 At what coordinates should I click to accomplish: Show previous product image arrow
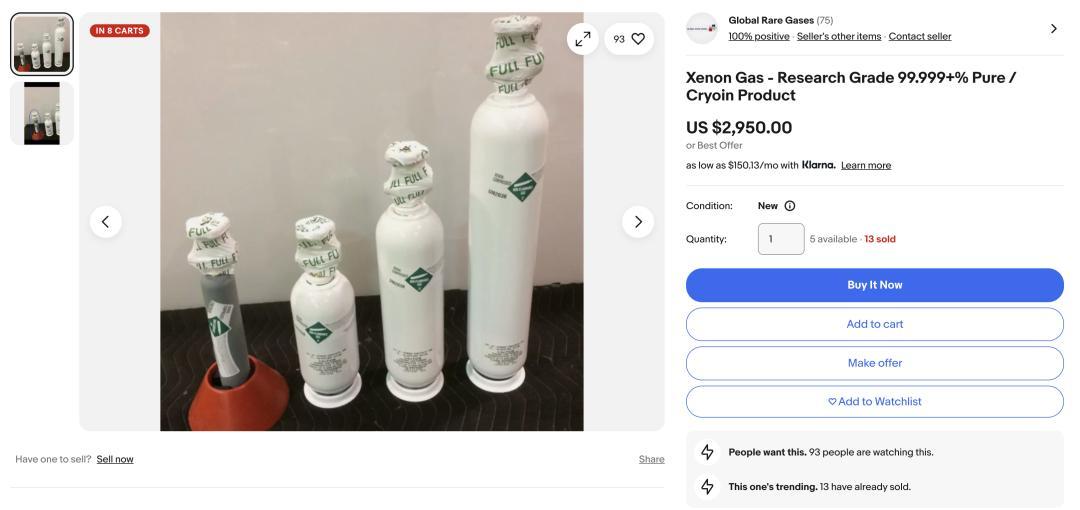[x=106, y=221]
